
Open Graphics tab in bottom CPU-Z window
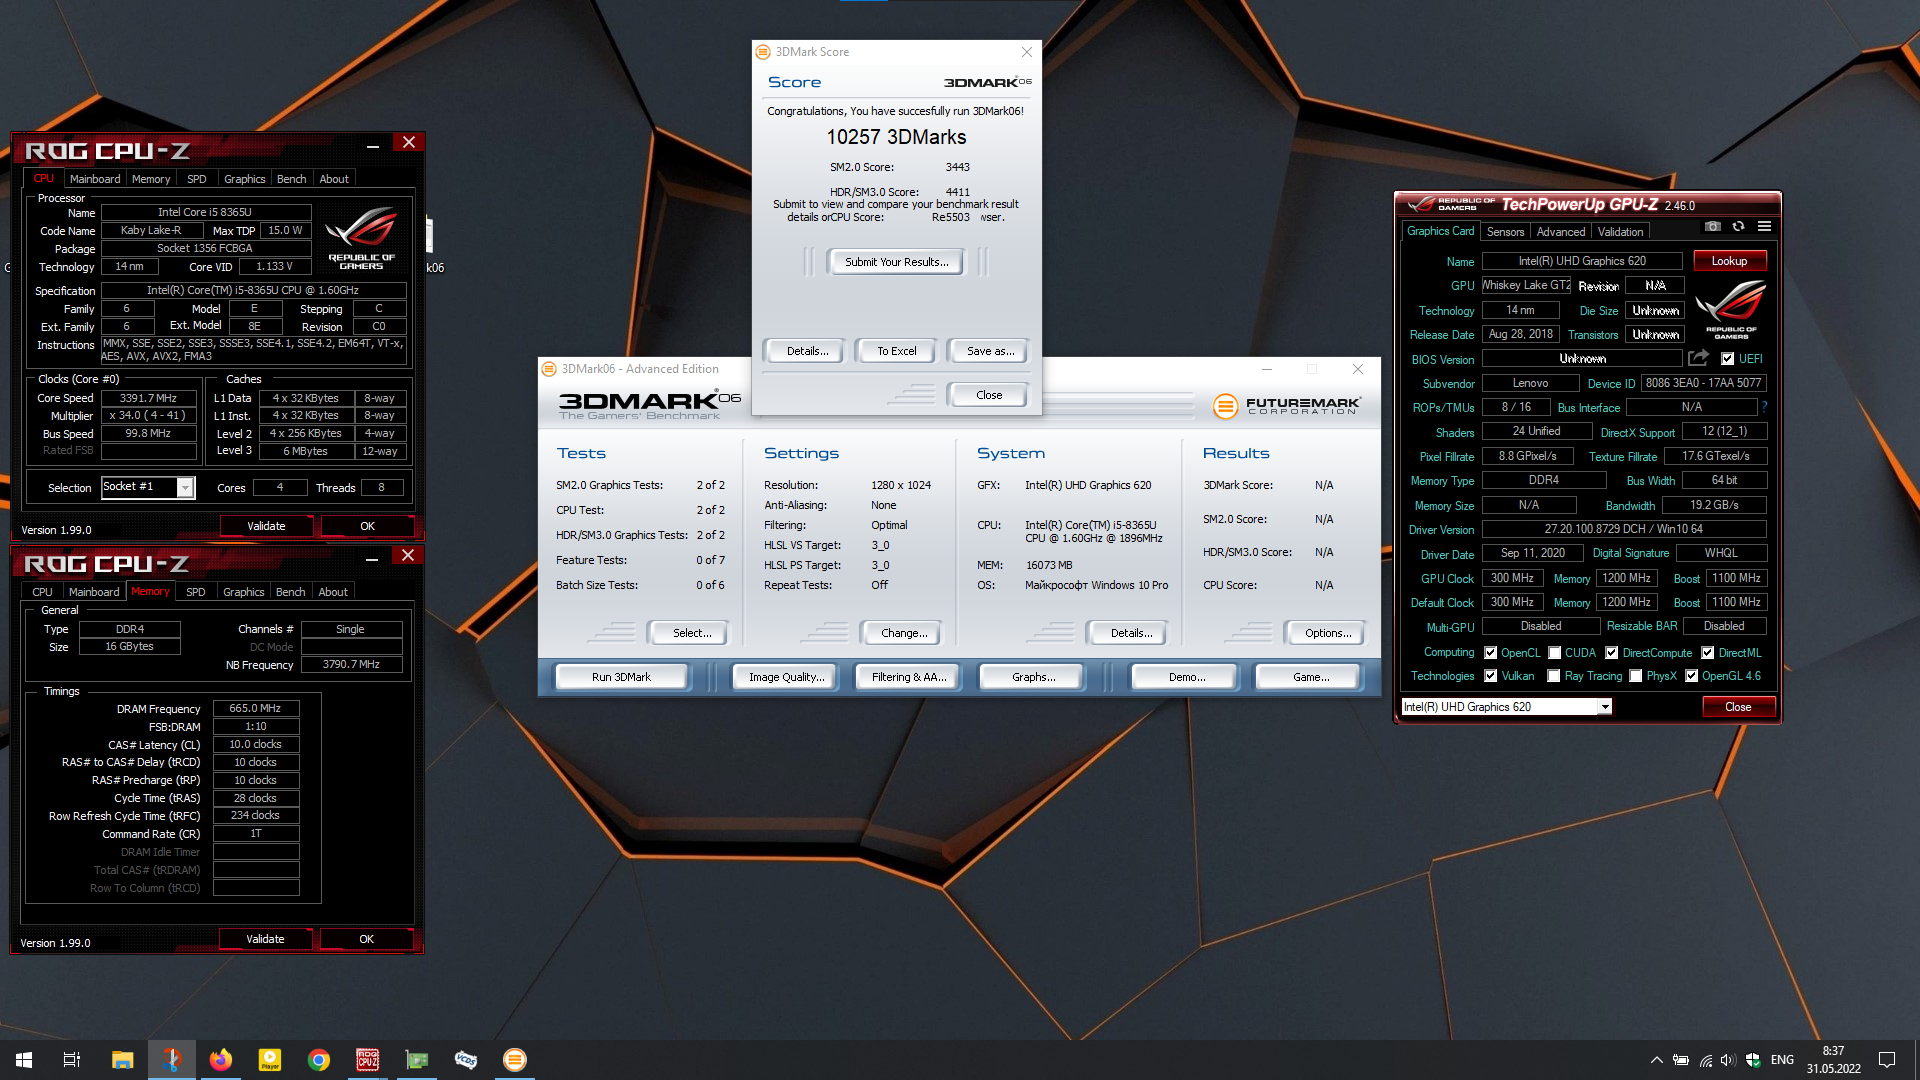pyautogui.click(x=244, y=592)
